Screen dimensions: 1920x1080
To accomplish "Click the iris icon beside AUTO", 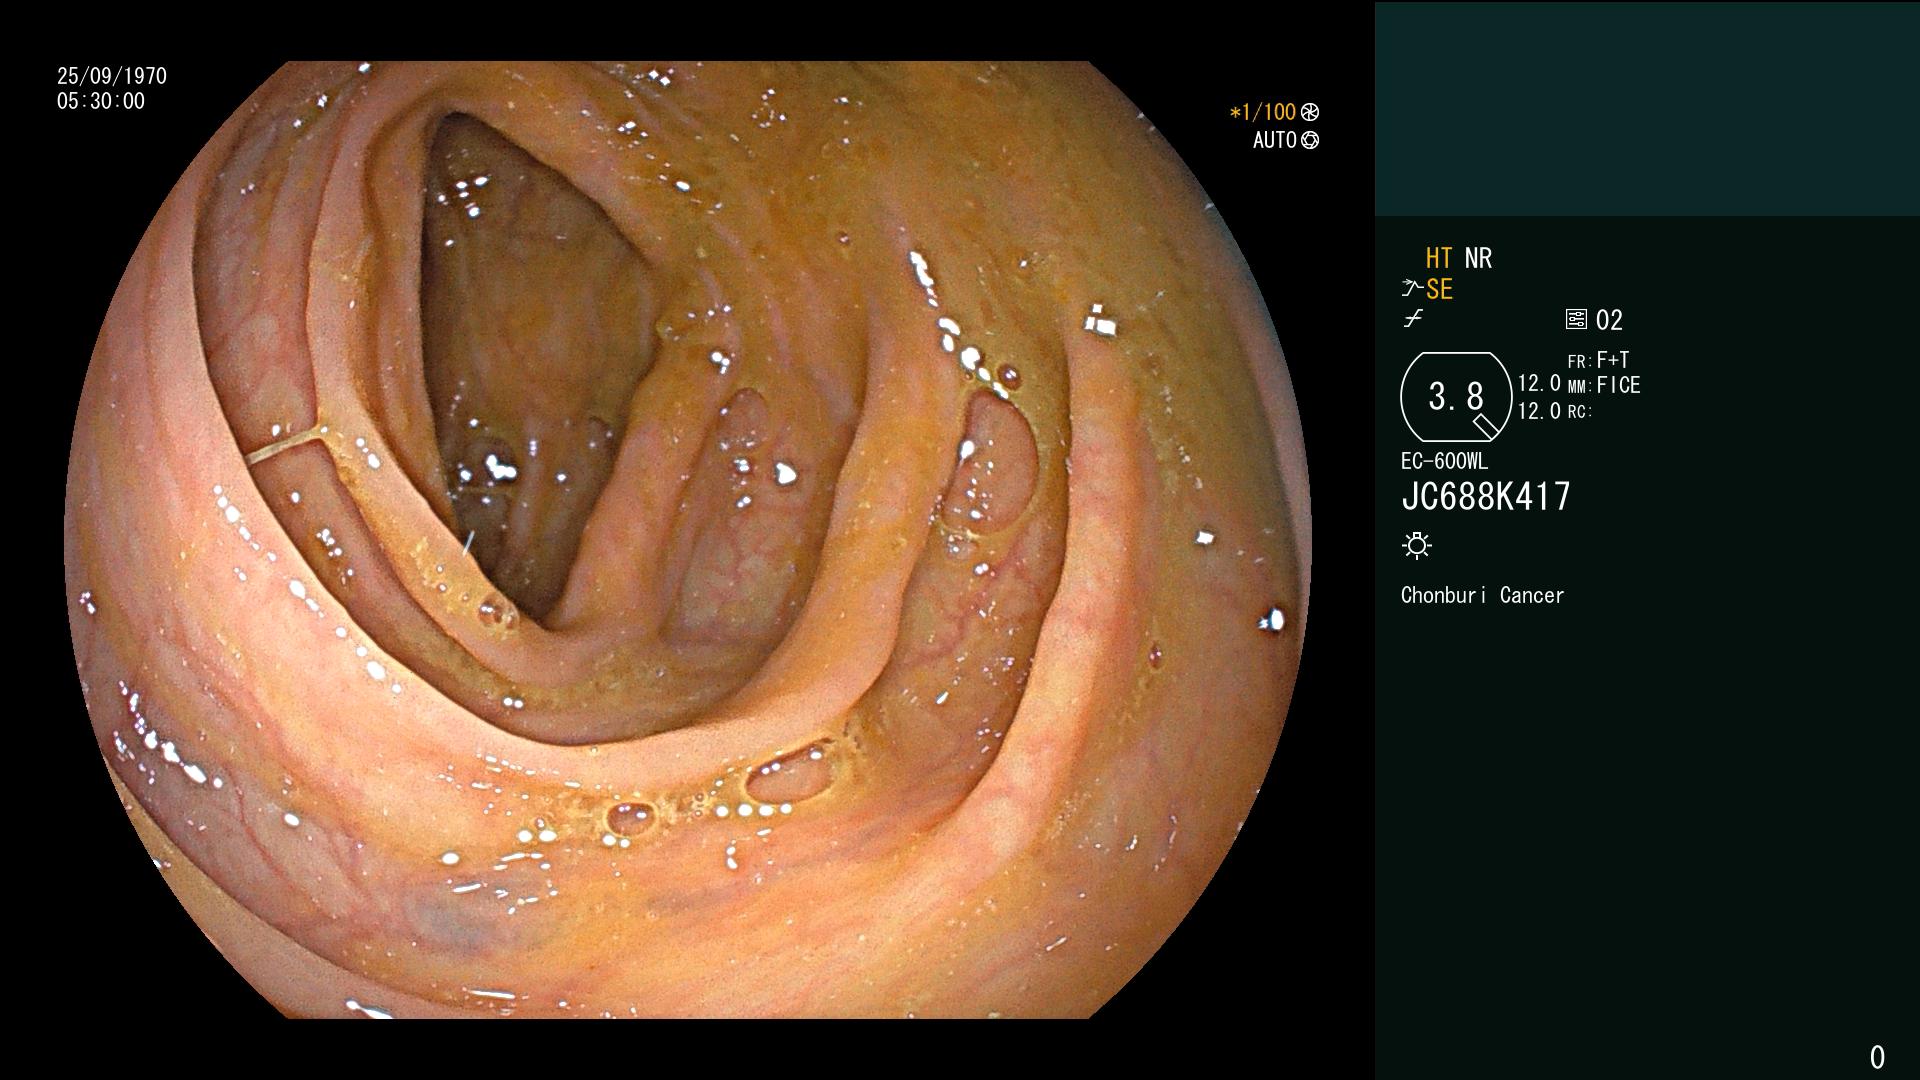I will pyautogui.click(x=1310, y=140).
